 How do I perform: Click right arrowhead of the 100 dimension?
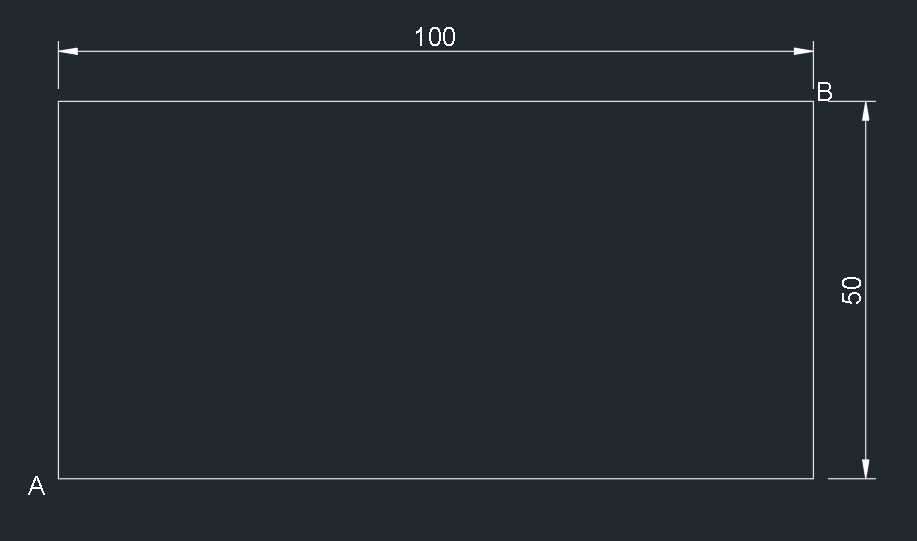804,51
